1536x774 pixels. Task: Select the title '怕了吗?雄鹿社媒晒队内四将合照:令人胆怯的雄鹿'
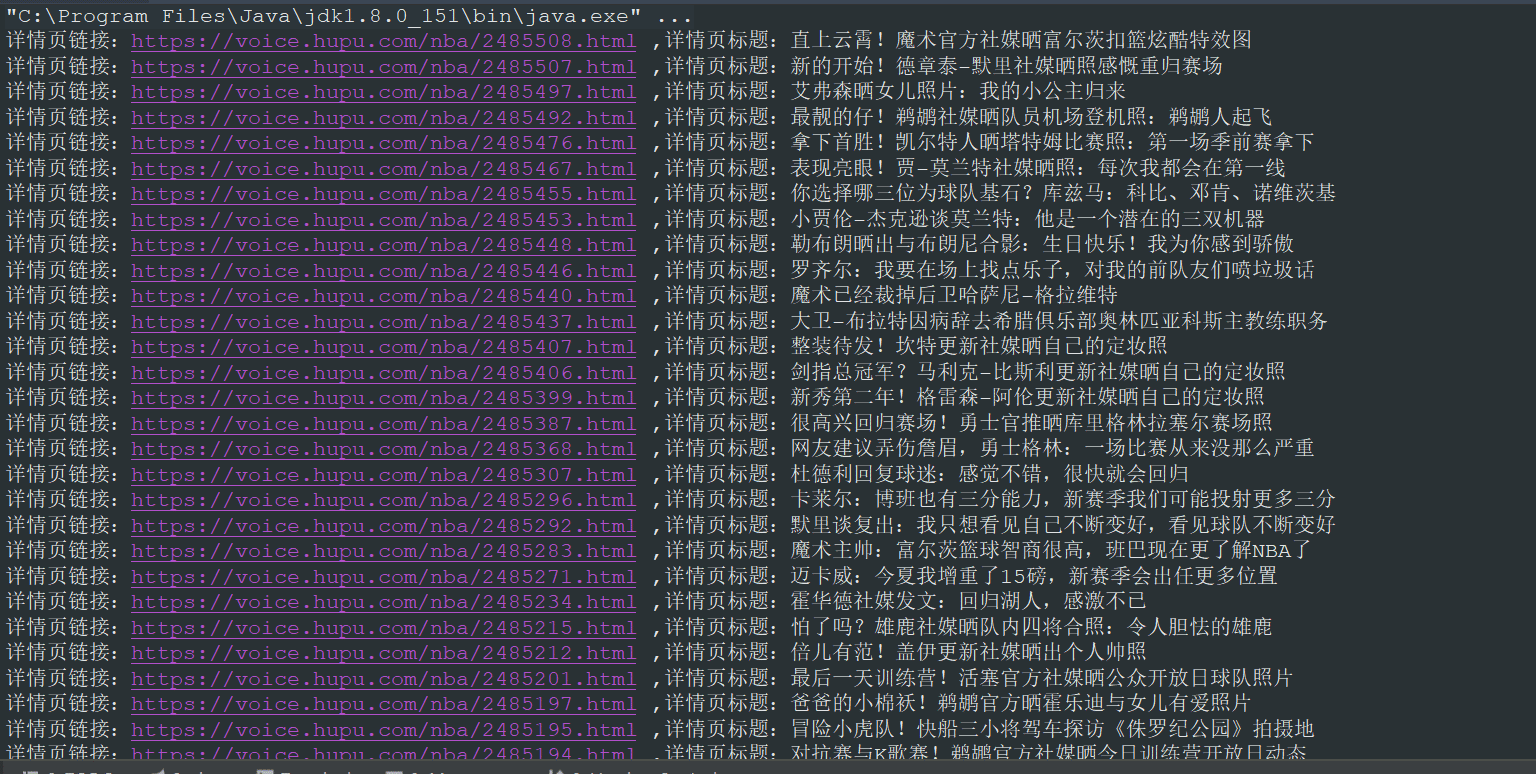[1031, 628]
